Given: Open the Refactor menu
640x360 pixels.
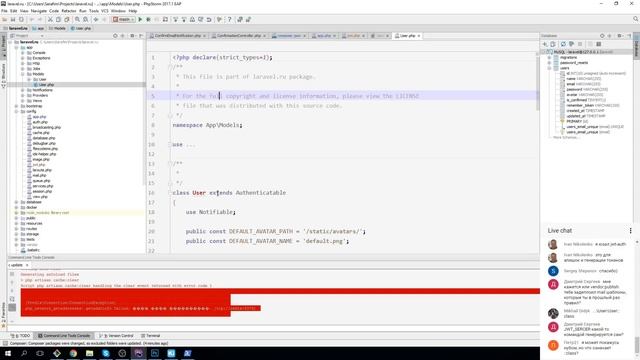Looking at the screenshot, I should coord(69,11).
